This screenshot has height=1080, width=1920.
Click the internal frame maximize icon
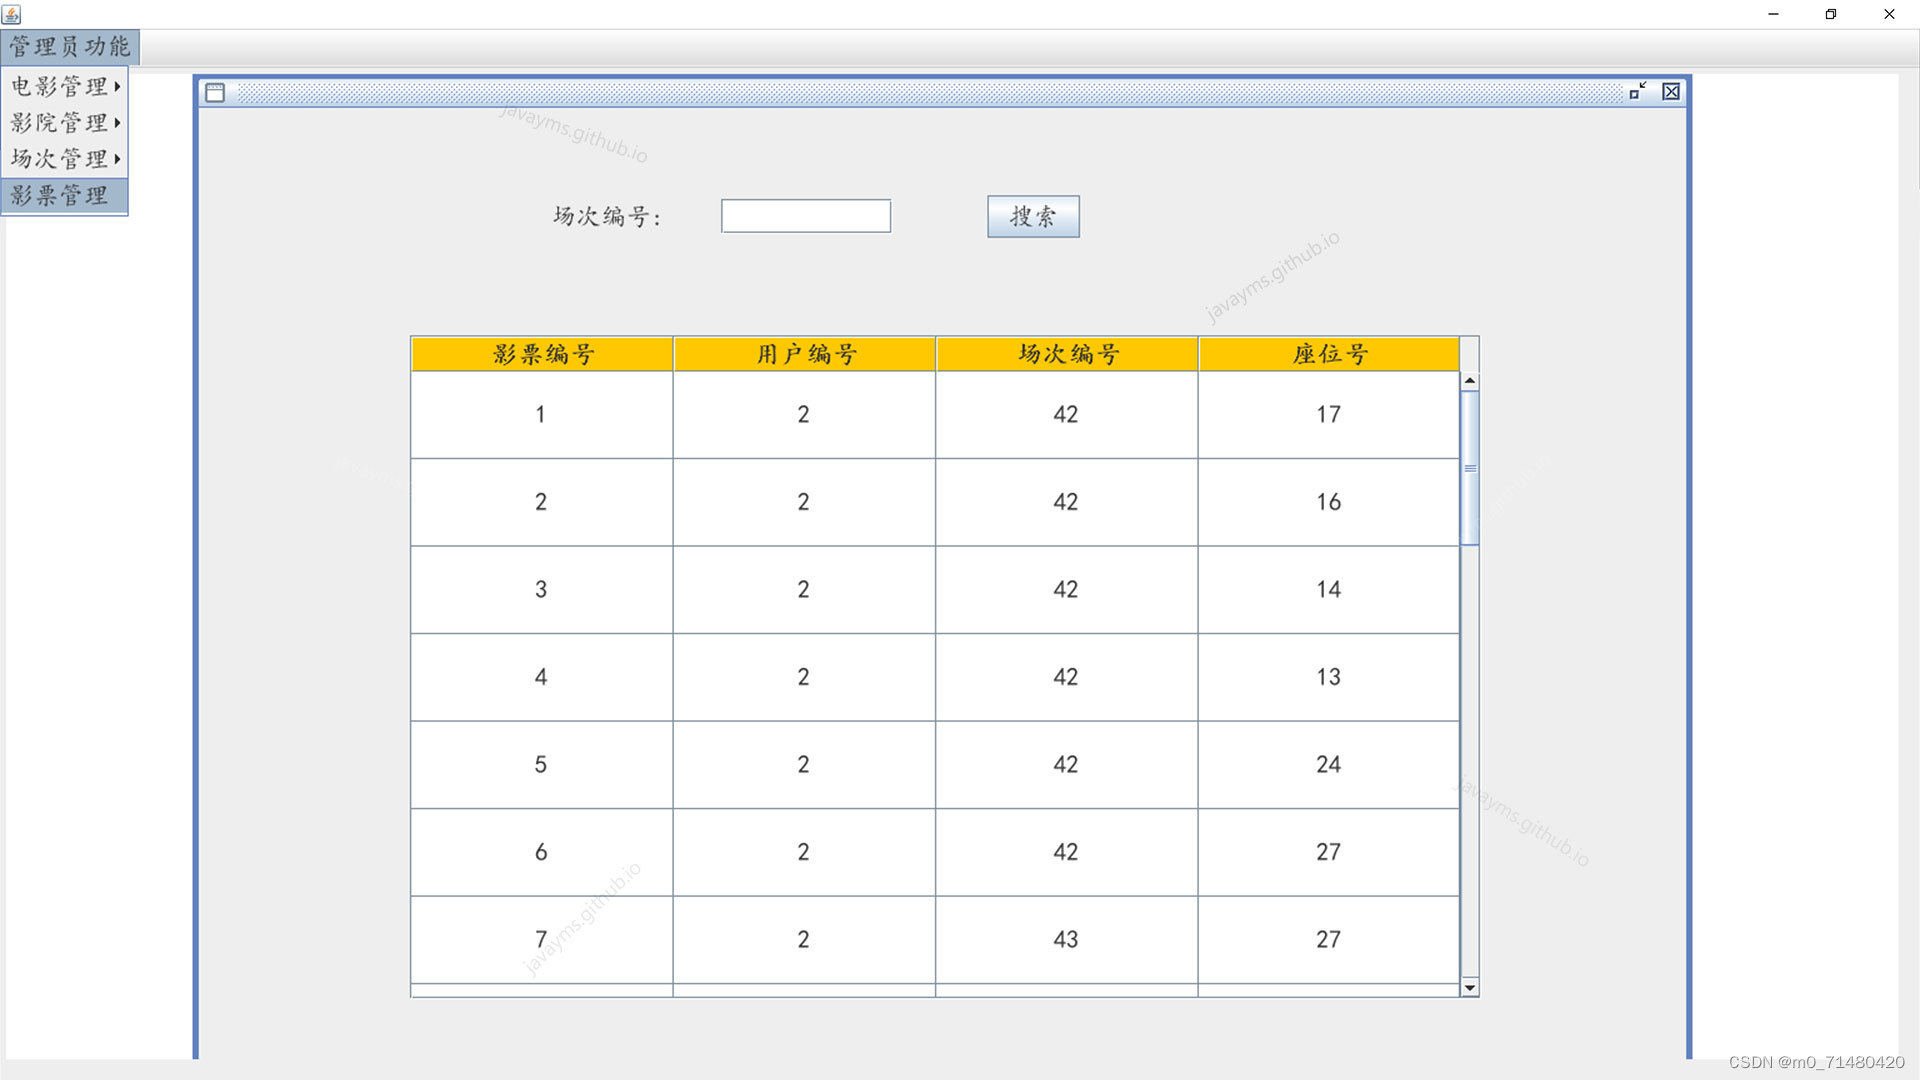pyautogui.click(x=1638, y=91)
